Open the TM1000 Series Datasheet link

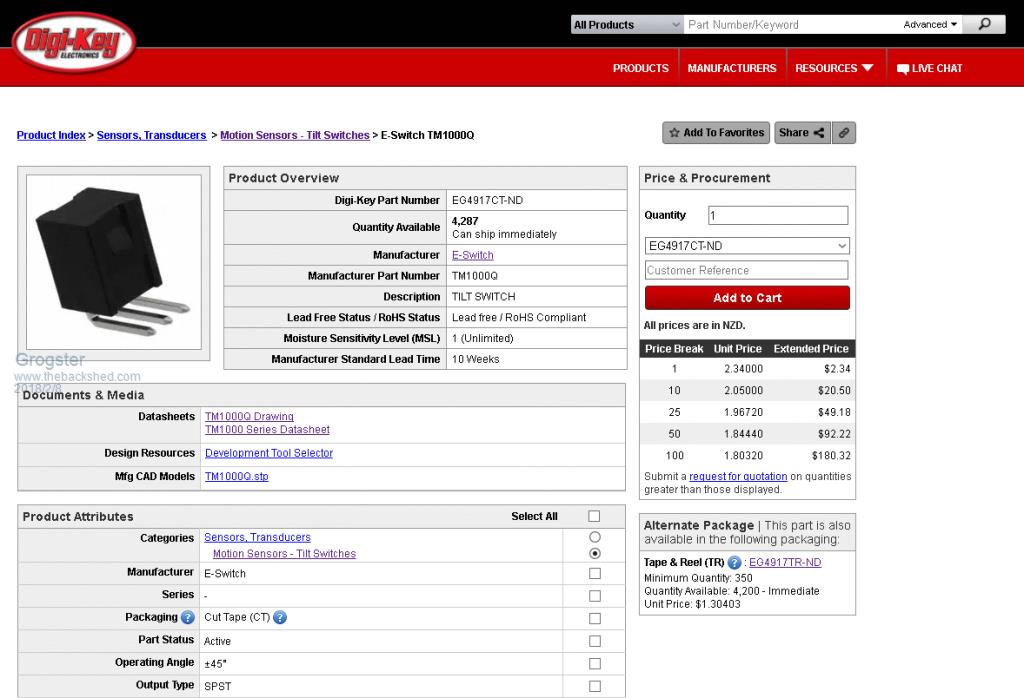[x=267, y=430]
